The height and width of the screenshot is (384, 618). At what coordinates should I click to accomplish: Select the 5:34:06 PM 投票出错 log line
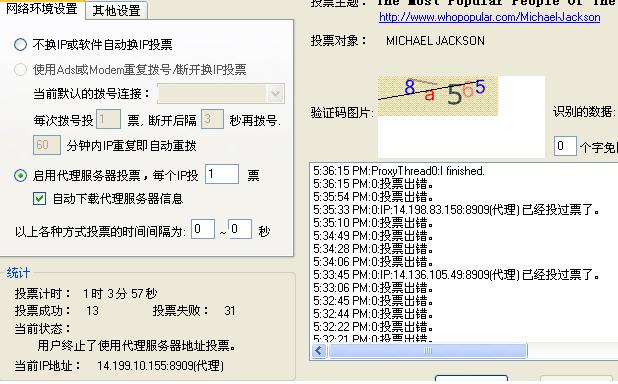(373, 262)
